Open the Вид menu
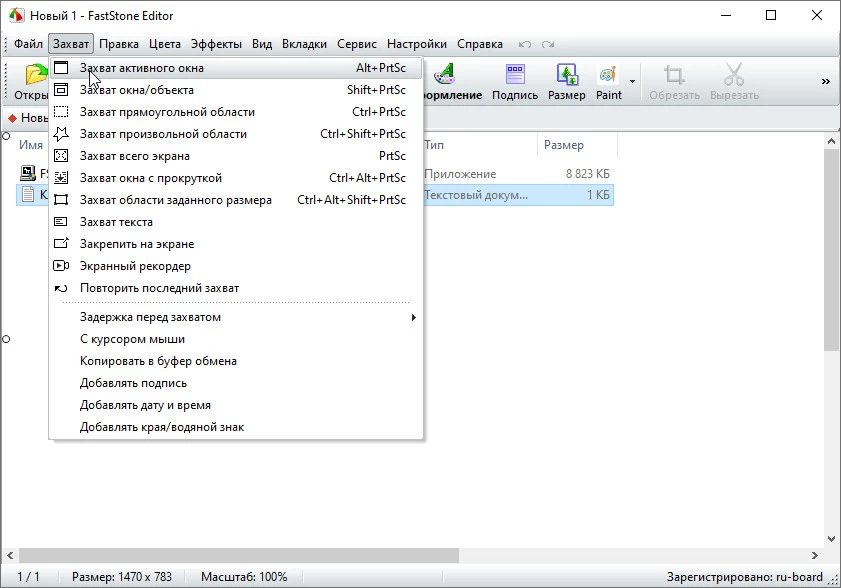The height and width of the screenshot is (588, 841). click(262, 44)
